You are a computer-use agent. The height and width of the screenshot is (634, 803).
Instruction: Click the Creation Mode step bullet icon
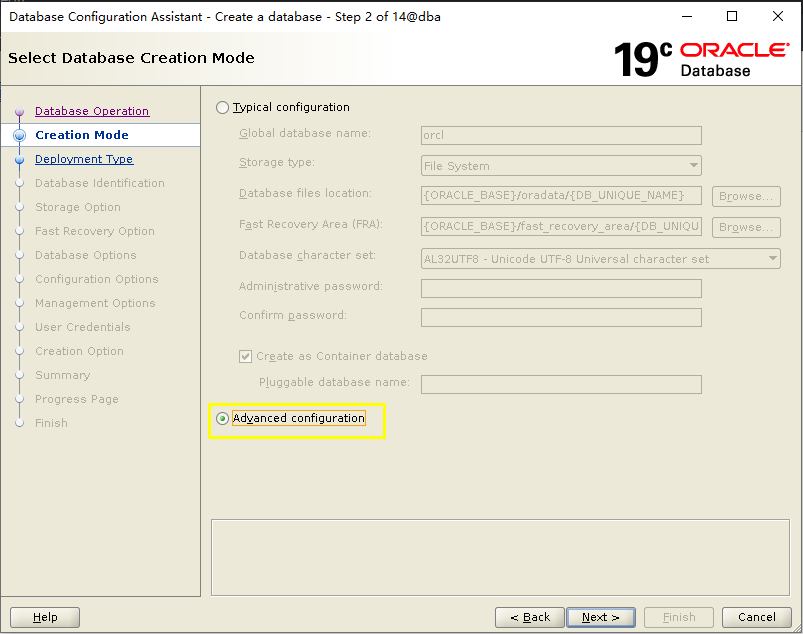(19, 135)
